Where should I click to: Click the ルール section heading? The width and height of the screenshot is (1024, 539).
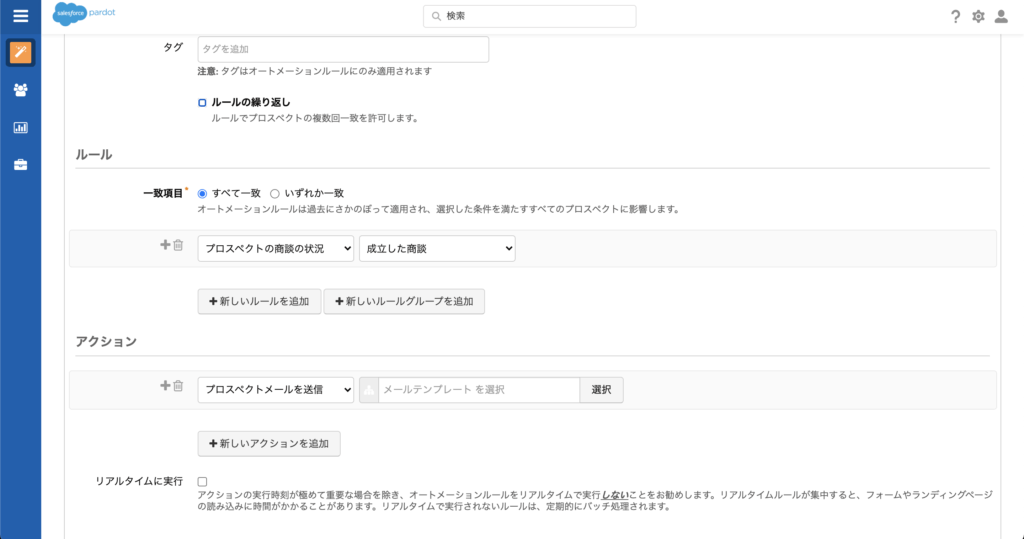(93, 155)
